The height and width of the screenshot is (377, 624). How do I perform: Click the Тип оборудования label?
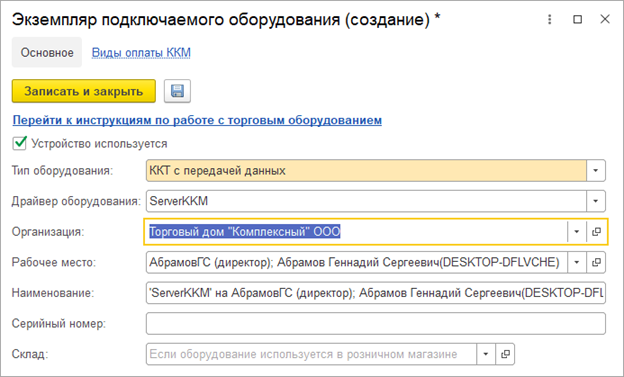coord(62,170)
